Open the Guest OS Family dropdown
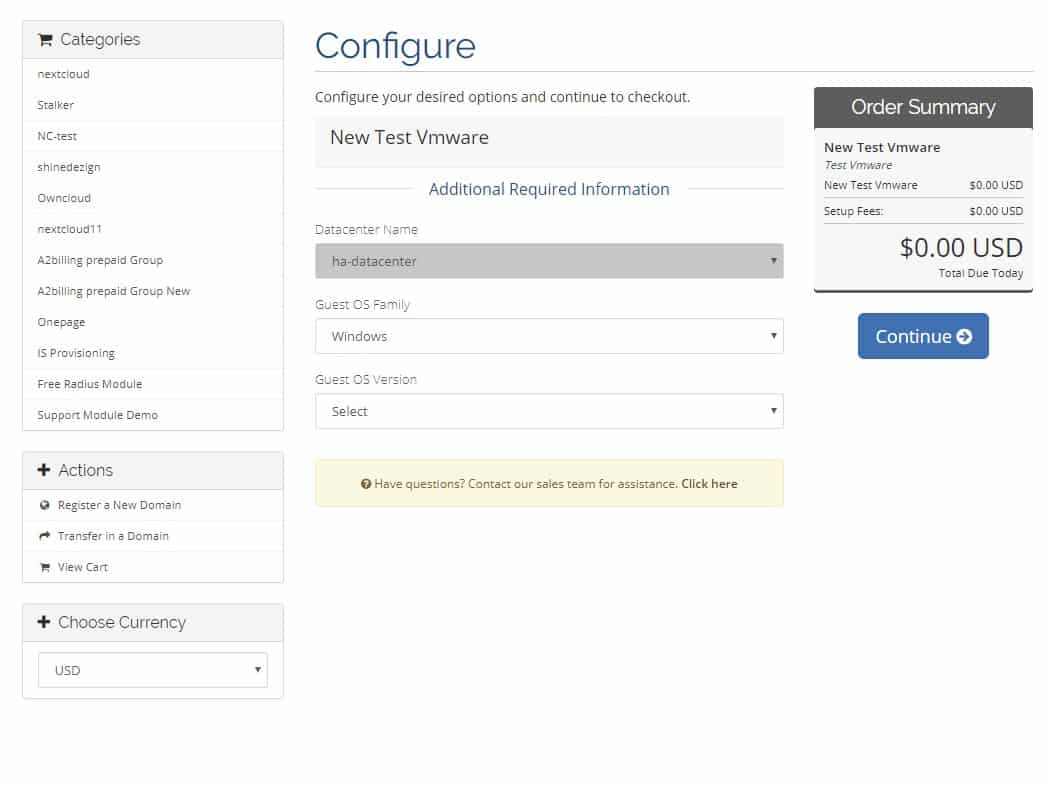 tap(549, 336)
